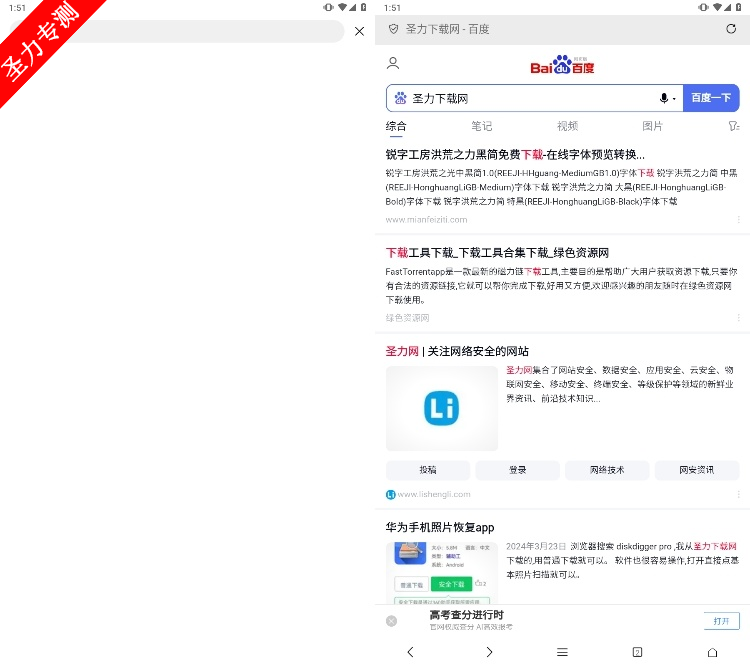This screenshot has width=750, height=668.
Task: Open more options for lishengli.com result
Action: 739,494
